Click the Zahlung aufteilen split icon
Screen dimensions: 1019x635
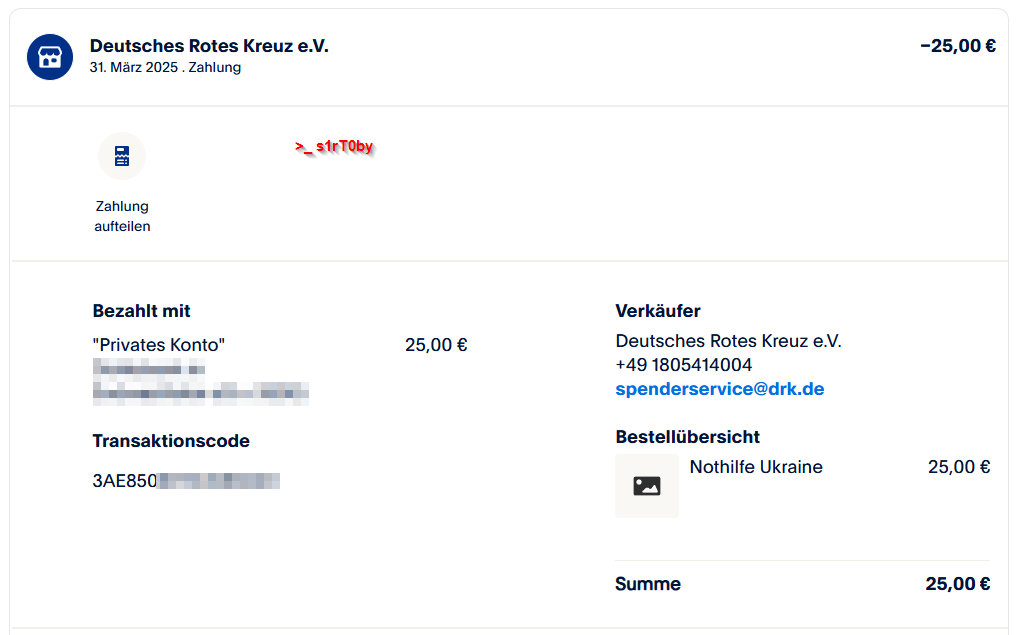122,156
